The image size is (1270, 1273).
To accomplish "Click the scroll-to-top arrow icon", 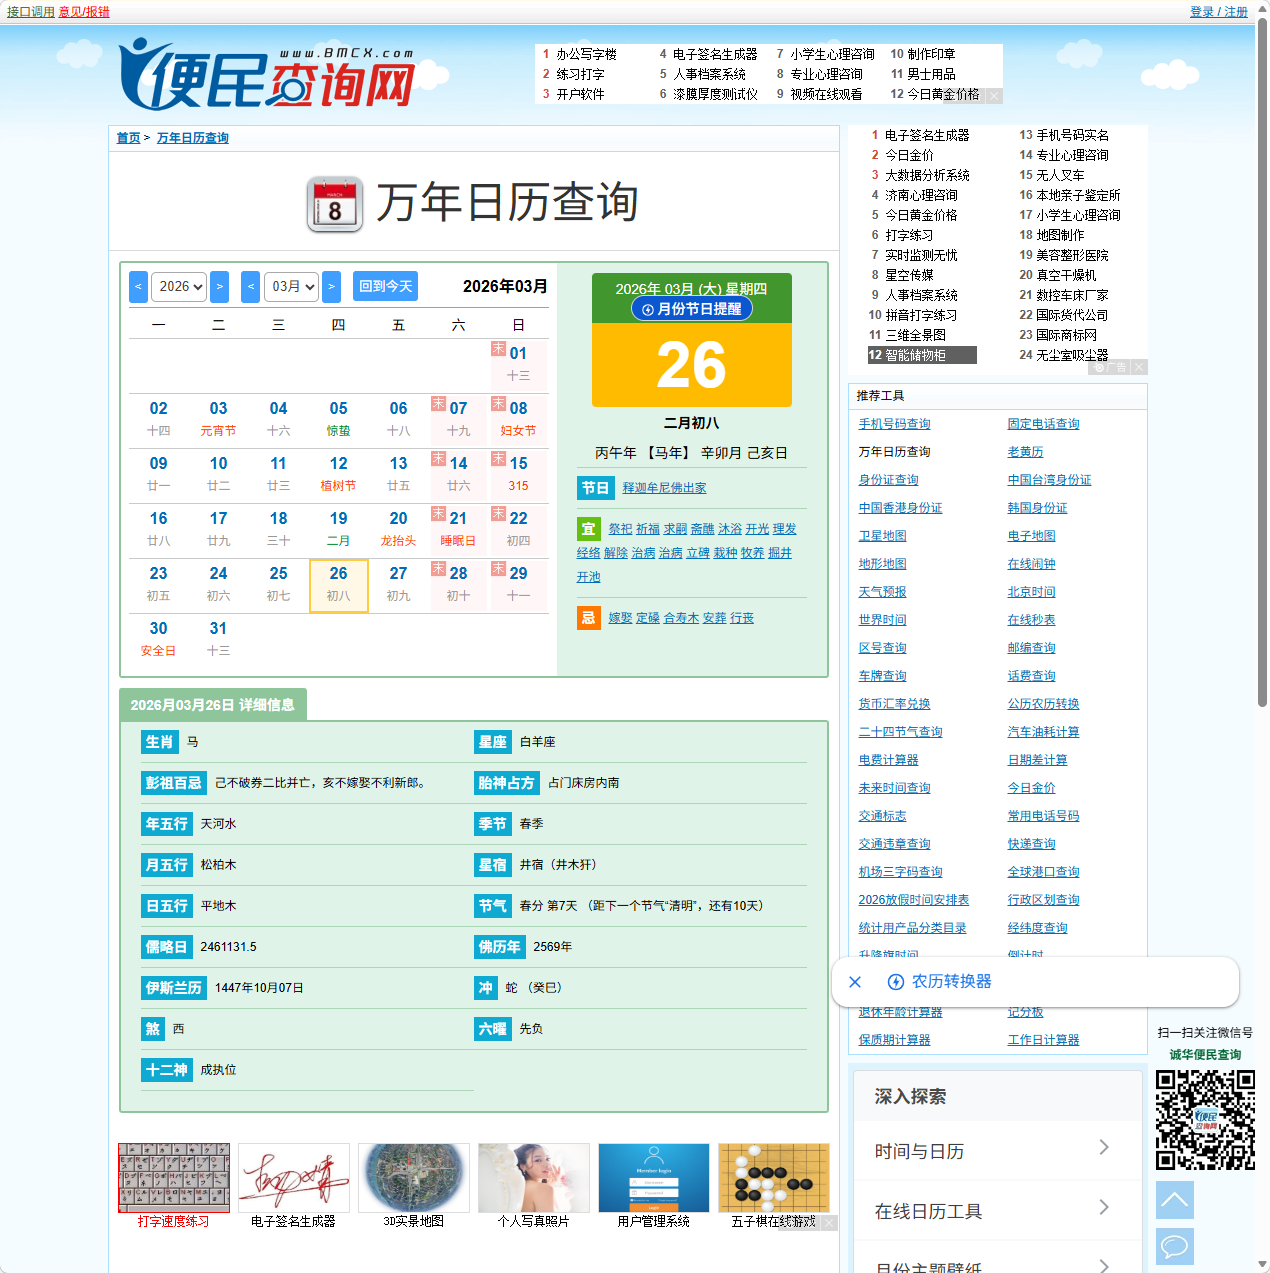I will [x=1175, y=1199].
